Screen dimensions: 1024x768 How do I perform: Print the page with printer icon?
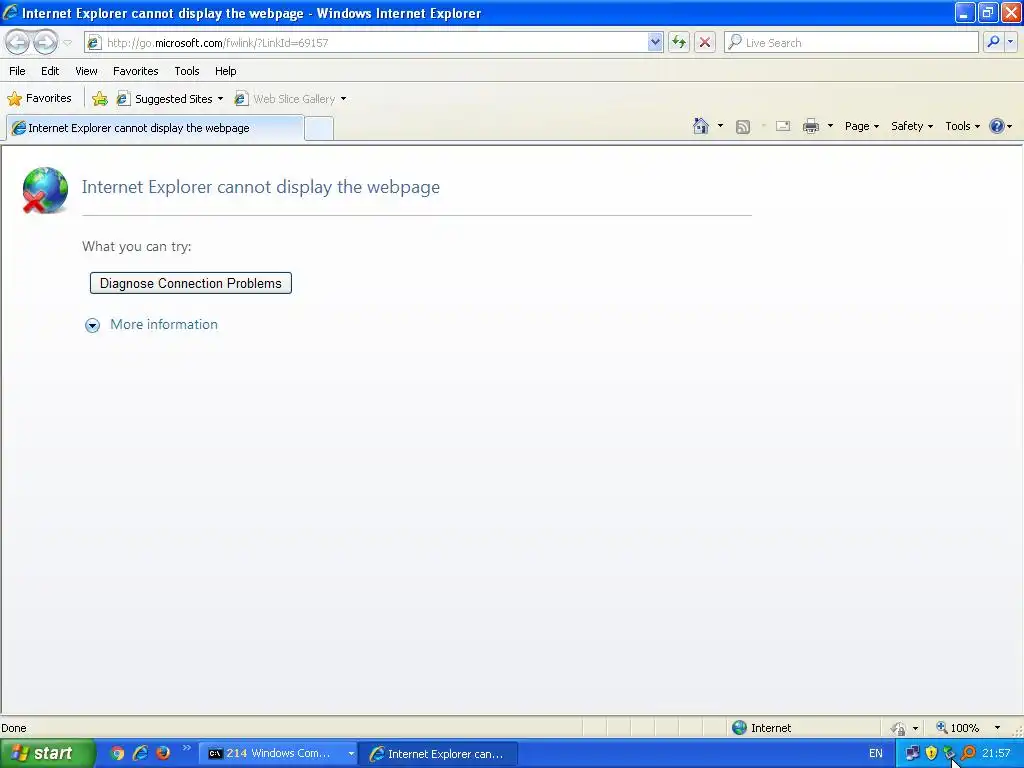click(x=810, y=126)
